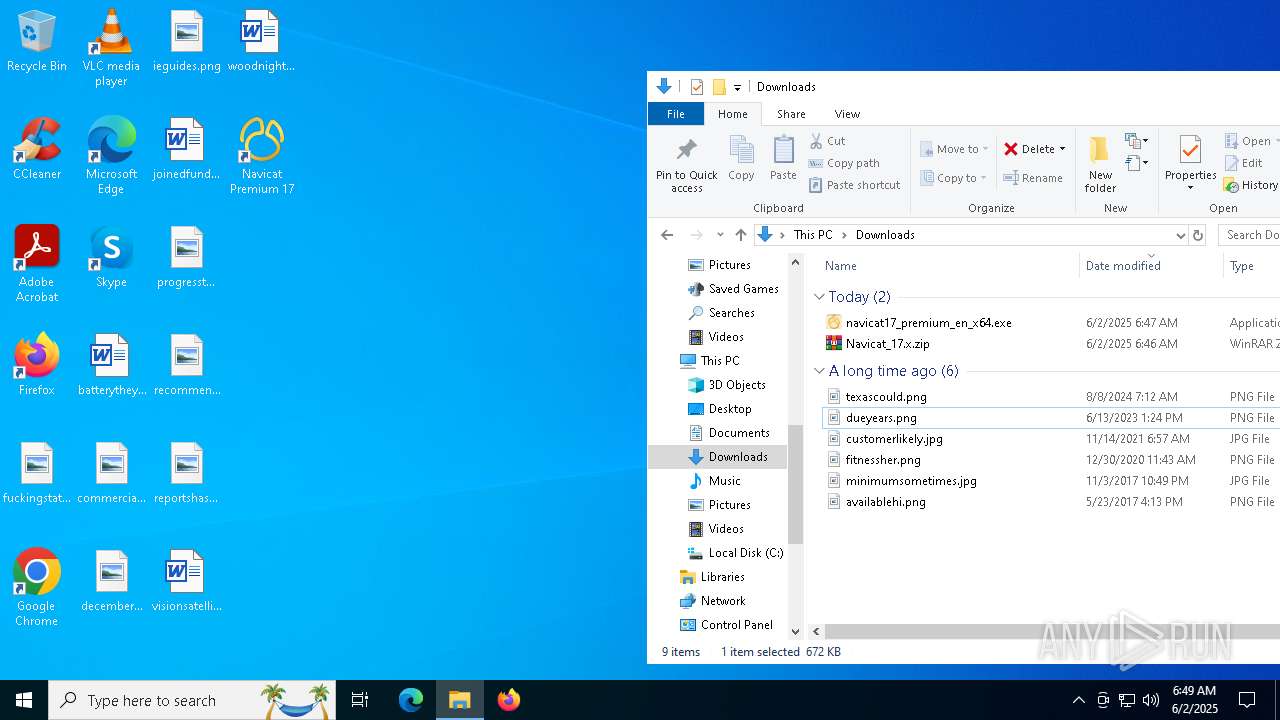Open the Easy access dropdown icon

pyautogui.click(x=1136, y=163)
